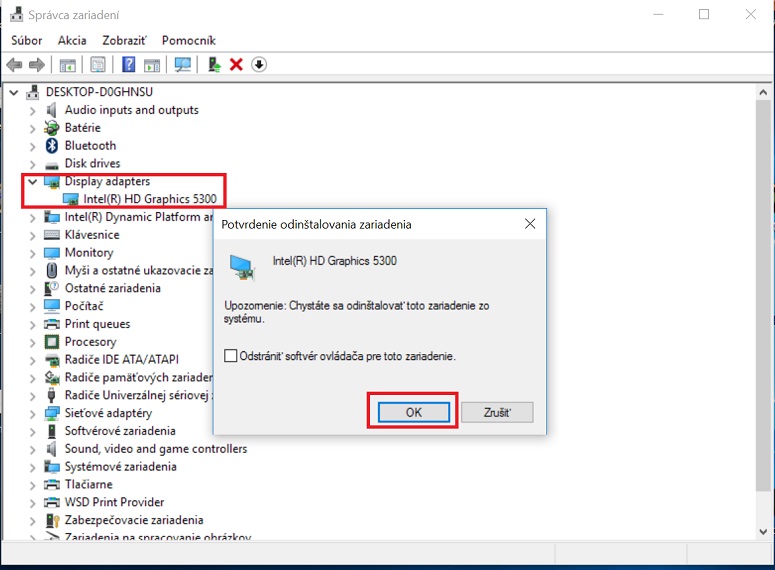Expand the Systémové zariadenia node
Screen dimensions: 775x570
[x=33, y=467]
